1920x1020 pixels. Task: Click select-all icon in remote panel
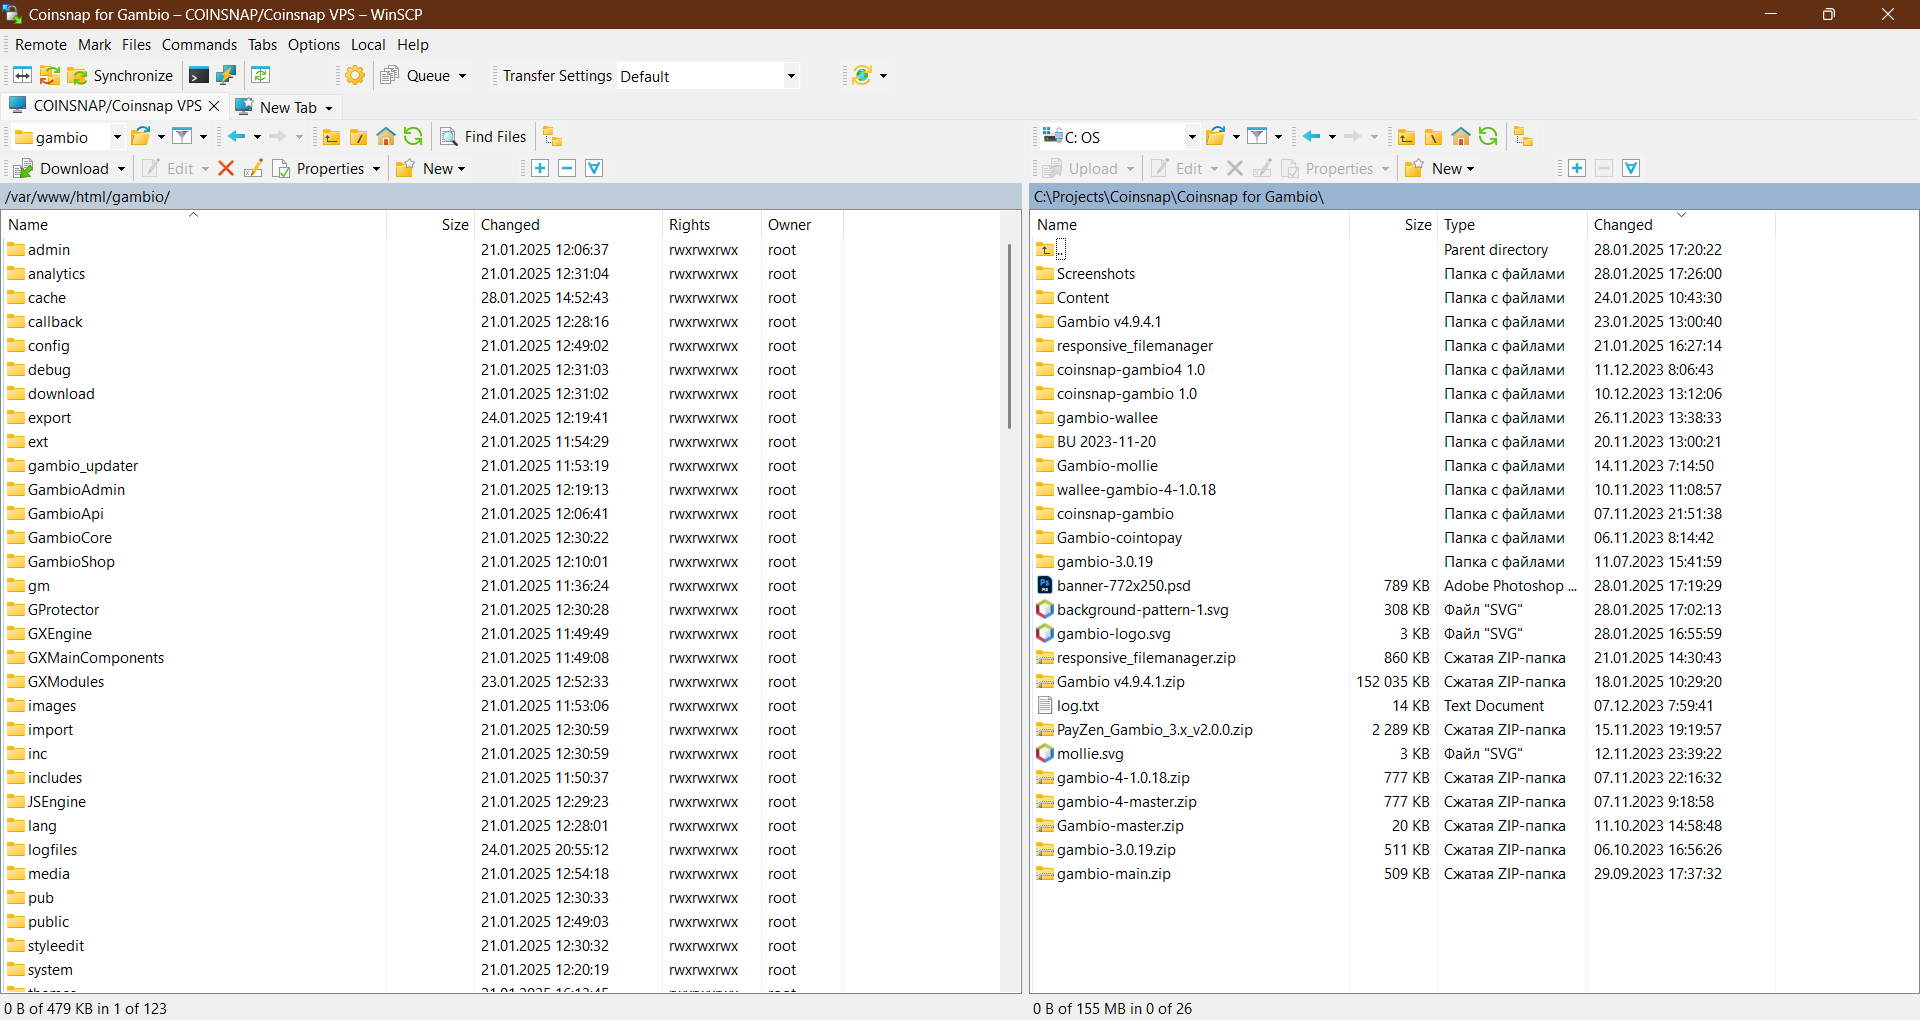click(594, 168)
